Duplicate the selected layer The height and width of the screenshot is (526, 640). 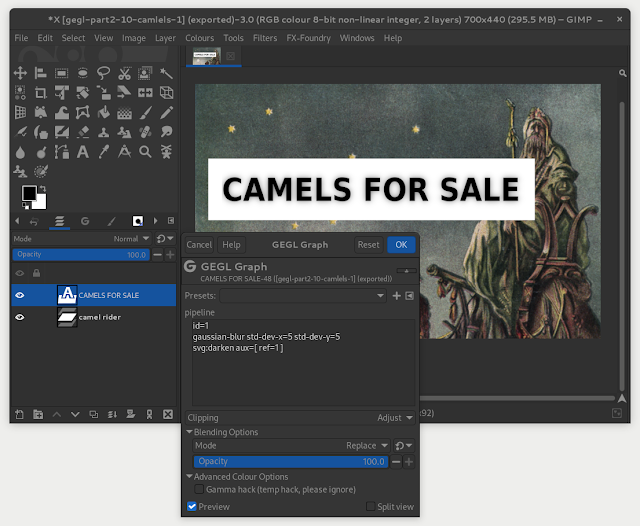coord(93,415)
